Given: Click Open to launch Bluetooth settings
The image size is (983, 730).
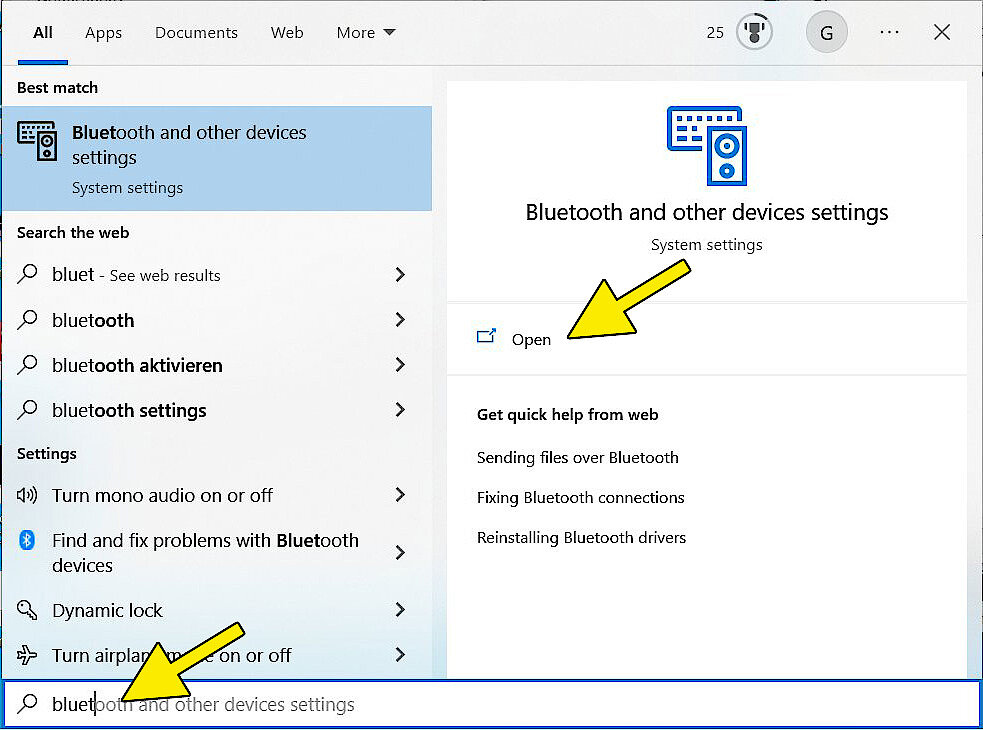Looking at the screenshot, I should point(531,339).
